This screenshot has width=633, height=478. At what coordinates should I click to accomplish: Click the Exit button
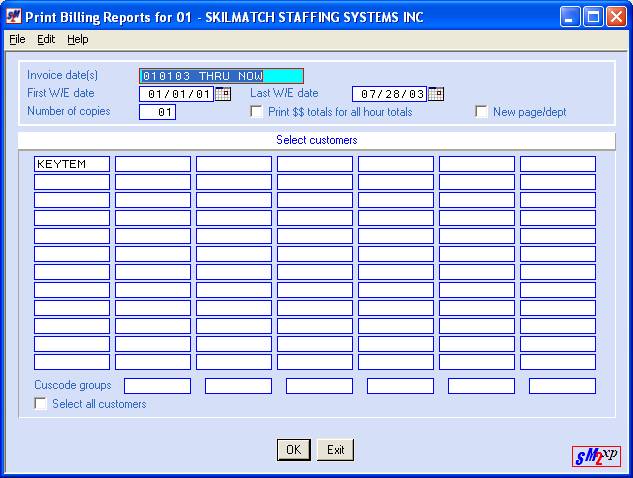335,450
